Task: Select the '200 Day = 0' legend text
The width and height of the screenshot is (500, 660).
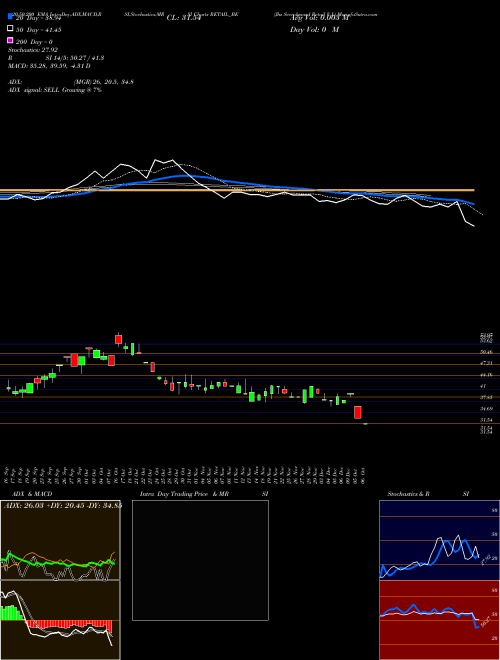Action: point(34,42)
